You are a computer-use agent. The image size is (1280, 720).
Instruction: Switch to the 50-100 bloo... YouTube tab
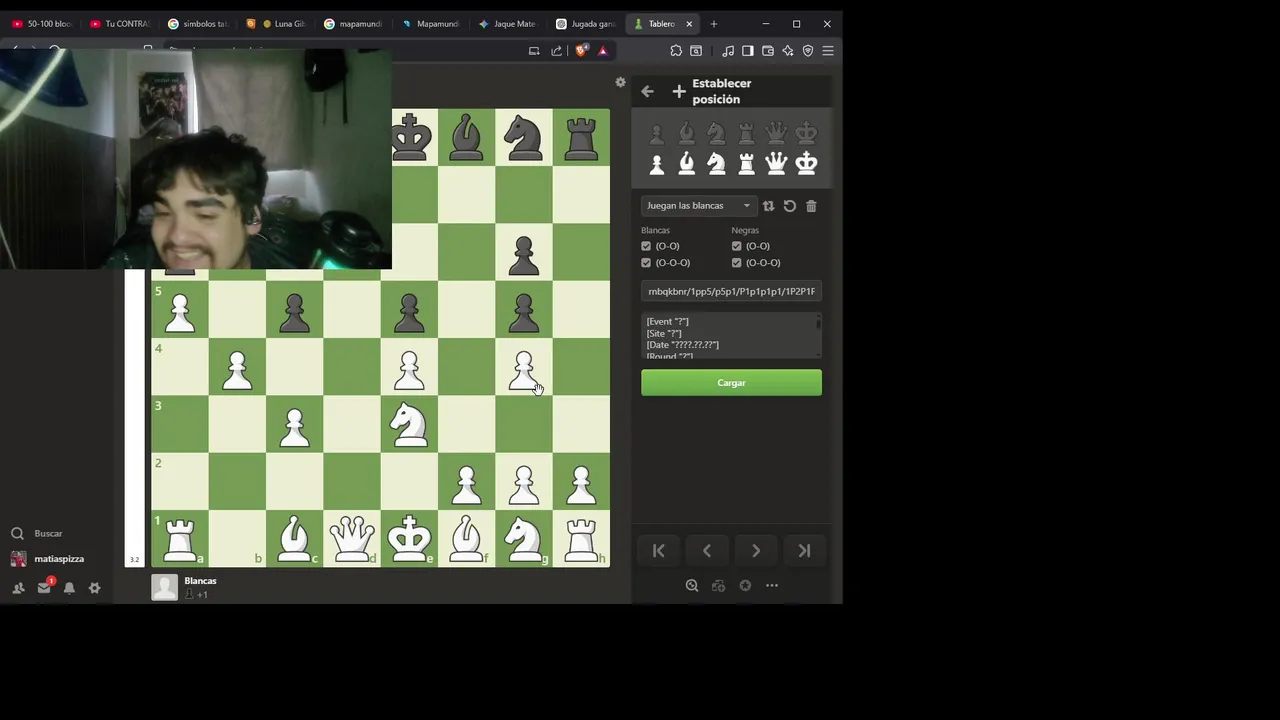pyautogui.click(x=42, y=24)
